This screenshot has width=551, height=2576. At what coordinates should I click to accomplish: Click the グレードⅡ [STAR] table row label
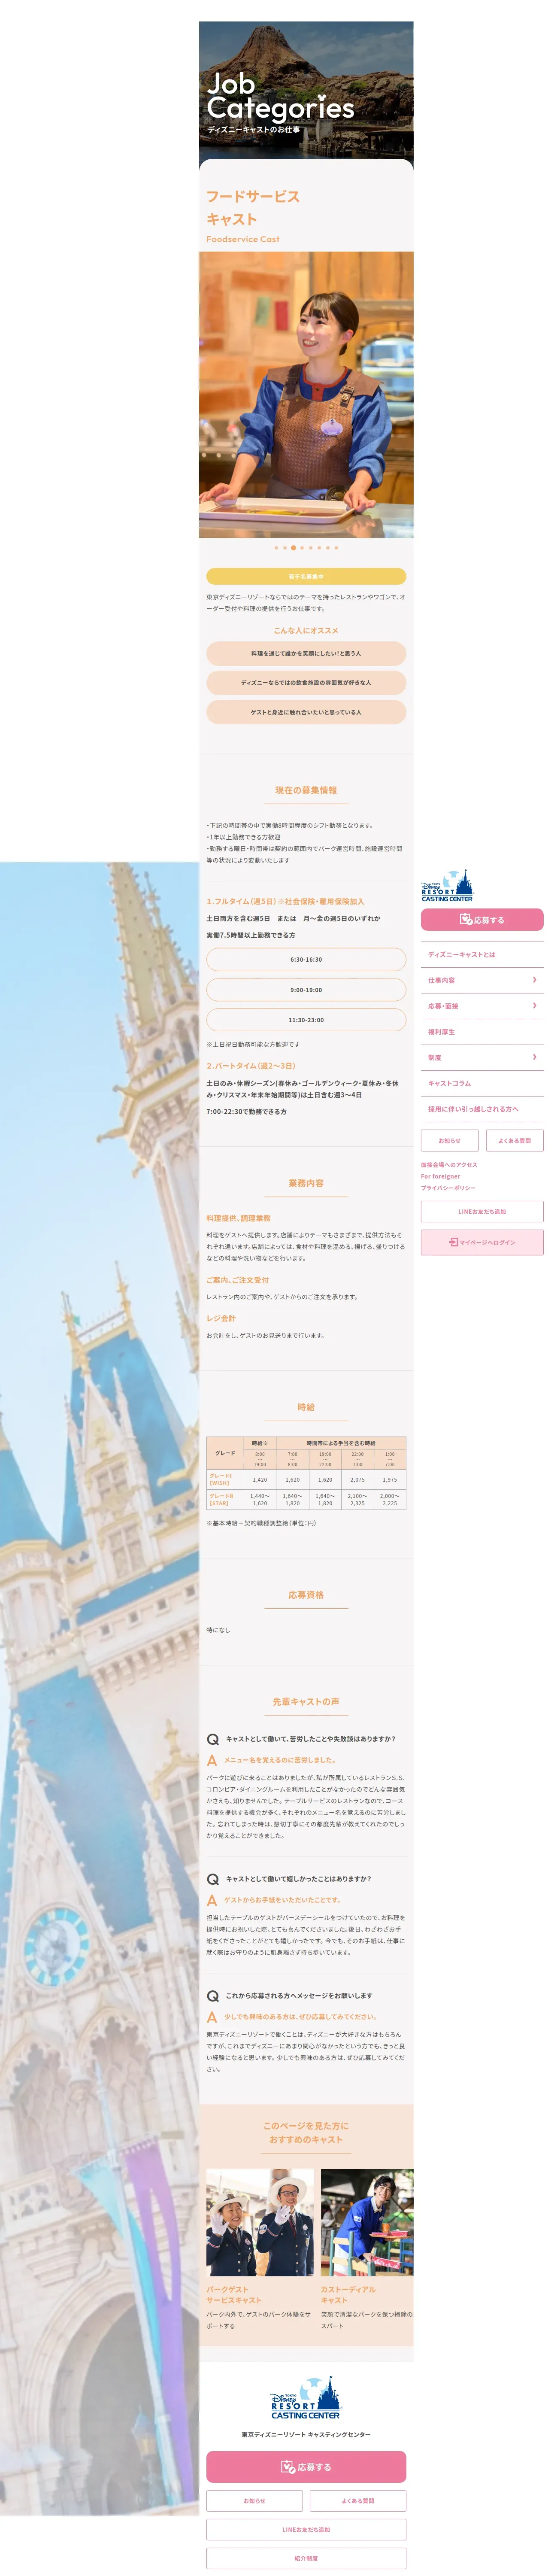pos(225,1500)
